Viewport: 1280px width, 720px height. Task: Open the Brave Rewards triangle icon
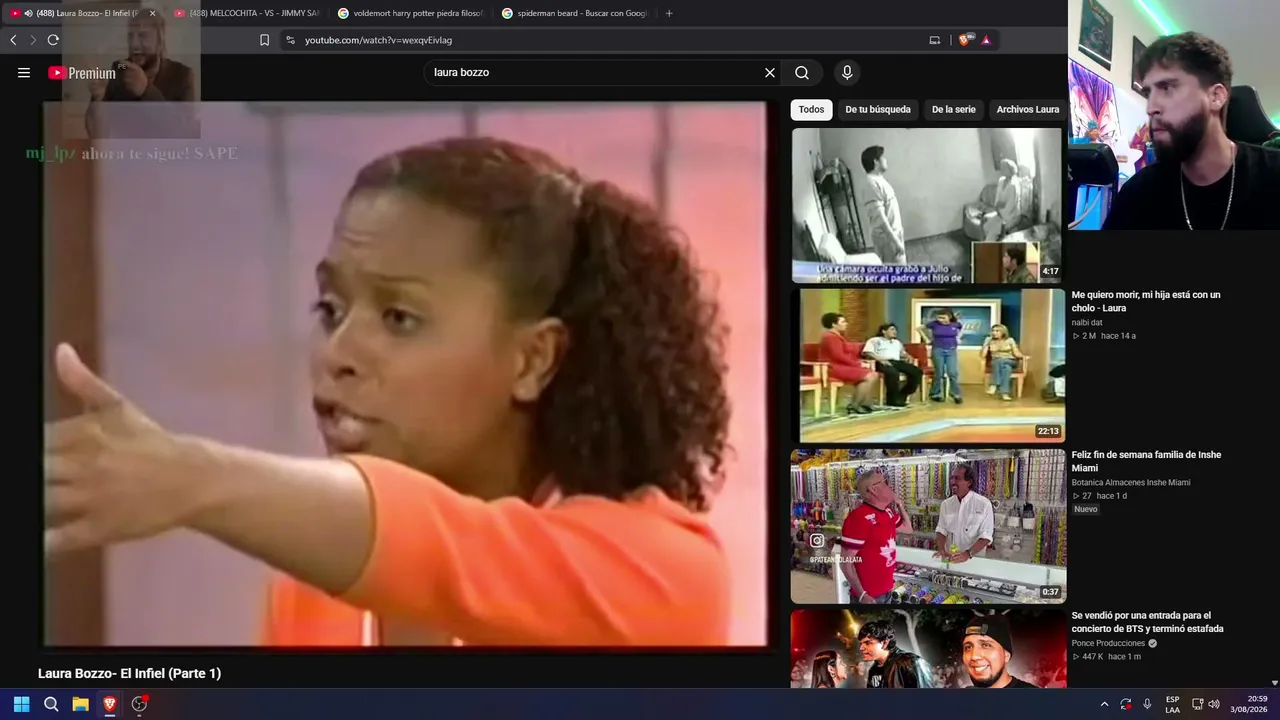coord(986,40)
